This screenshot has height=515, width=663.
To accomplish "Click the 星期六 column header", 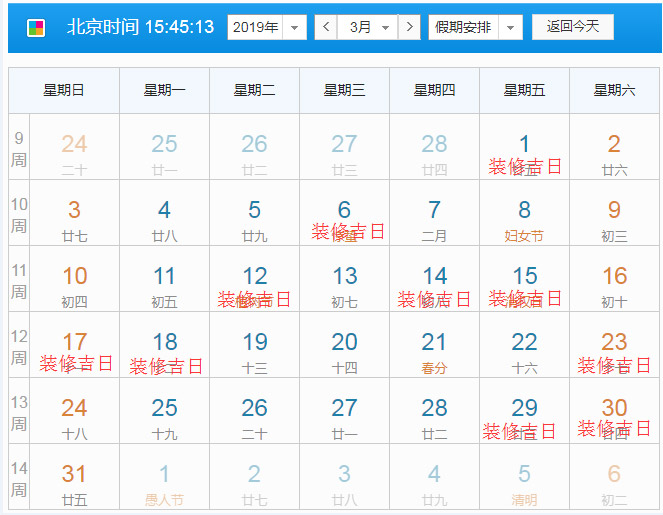I will pyautogui.click(x=614, y=91).
